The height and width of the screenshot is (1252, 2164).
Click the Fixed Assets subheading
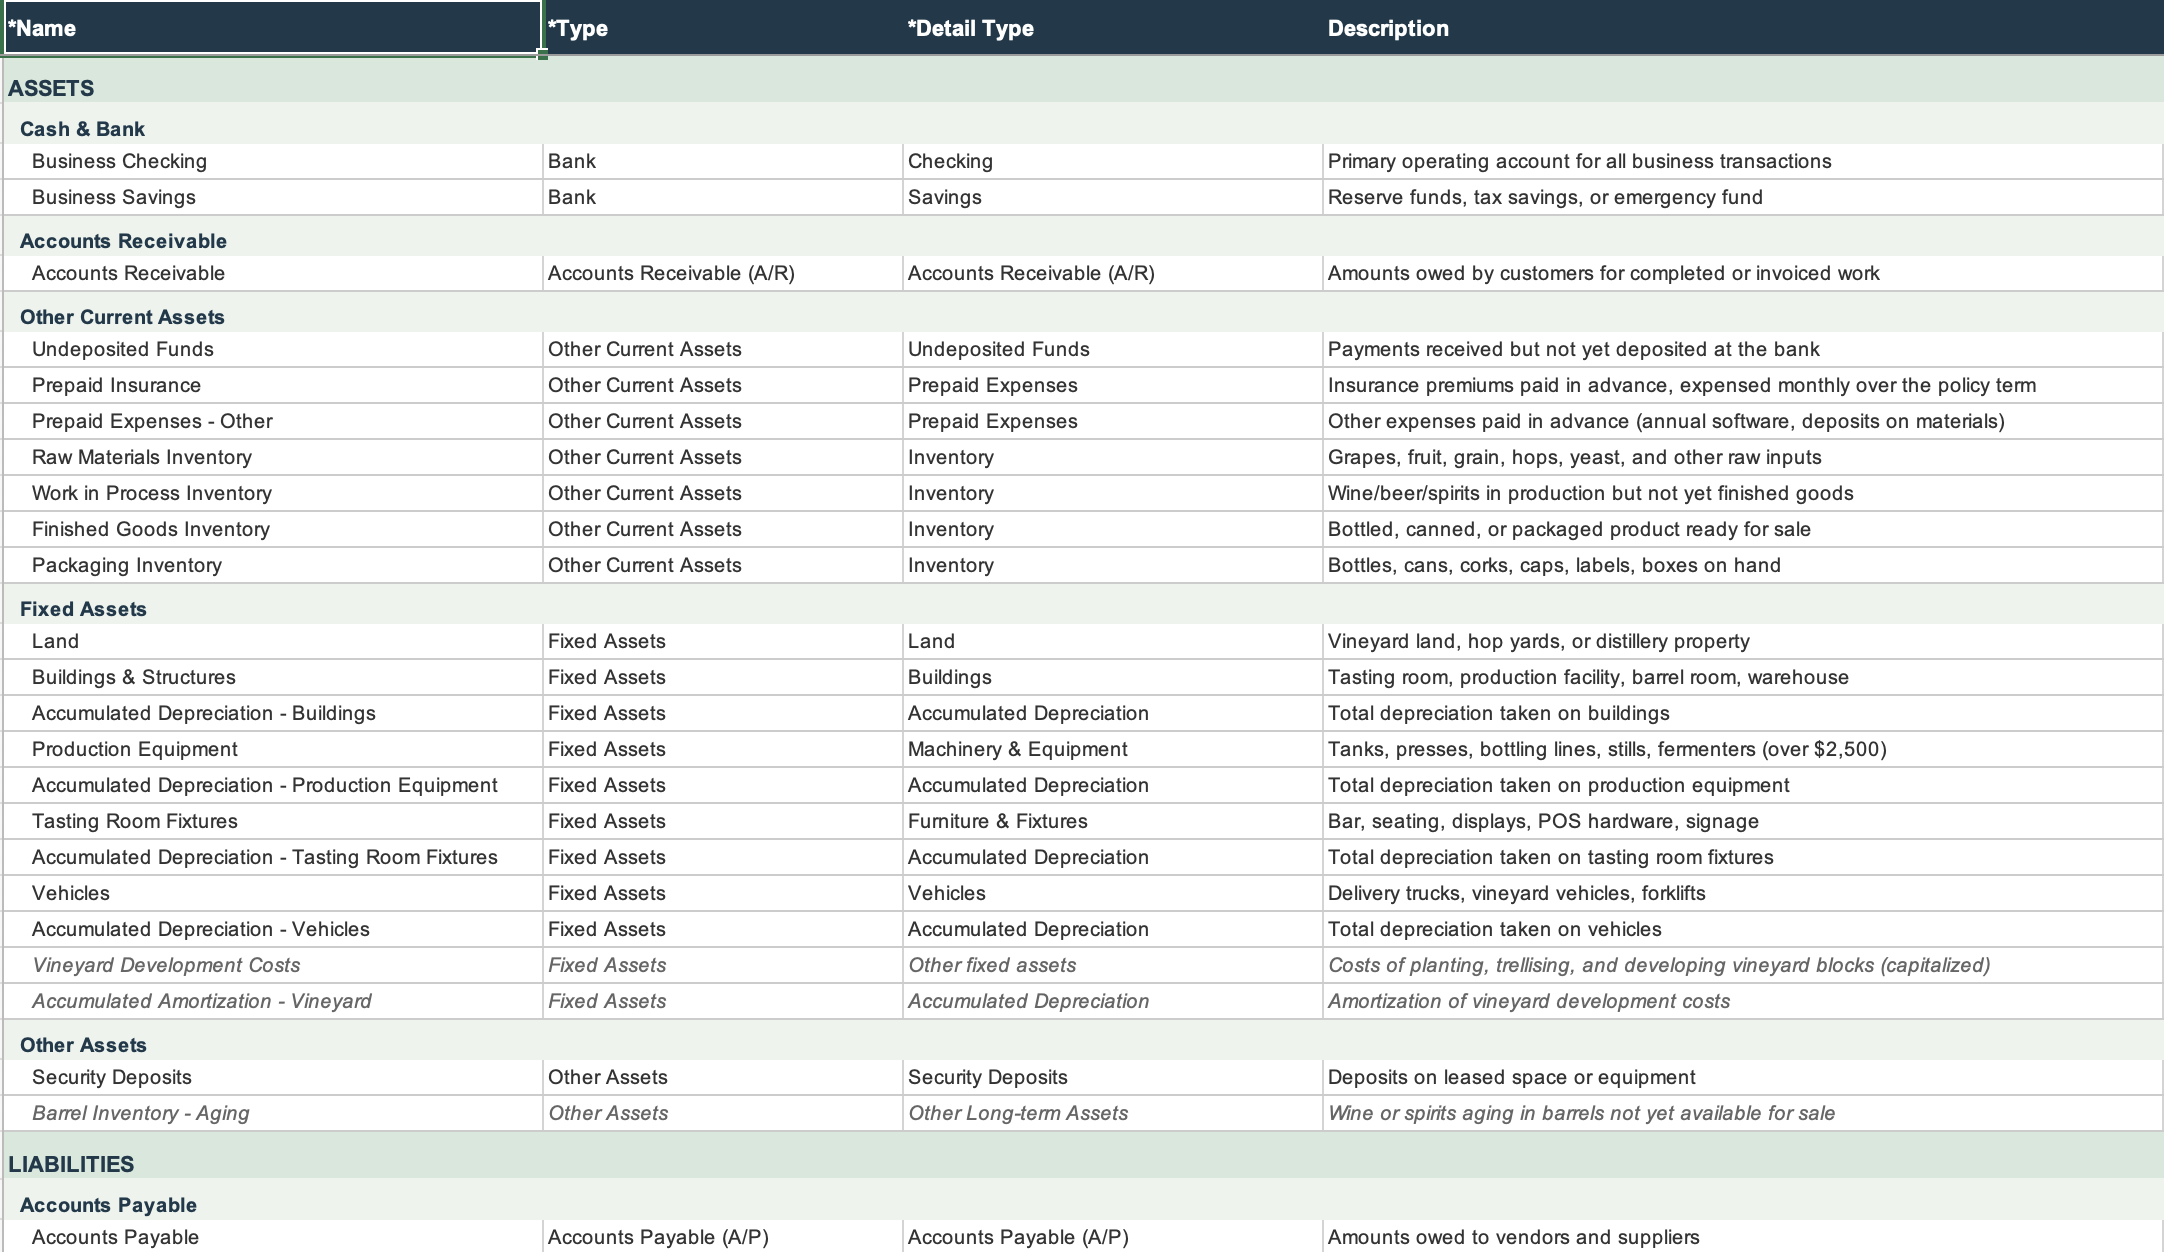coord(83,609)
